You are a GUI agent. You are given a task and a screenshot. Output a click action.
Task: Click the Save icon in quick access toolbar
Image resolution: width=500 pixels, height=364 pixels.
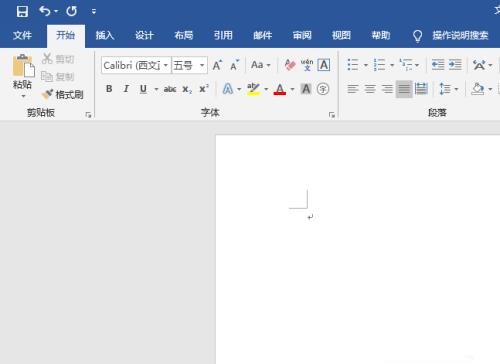point(22,11)
